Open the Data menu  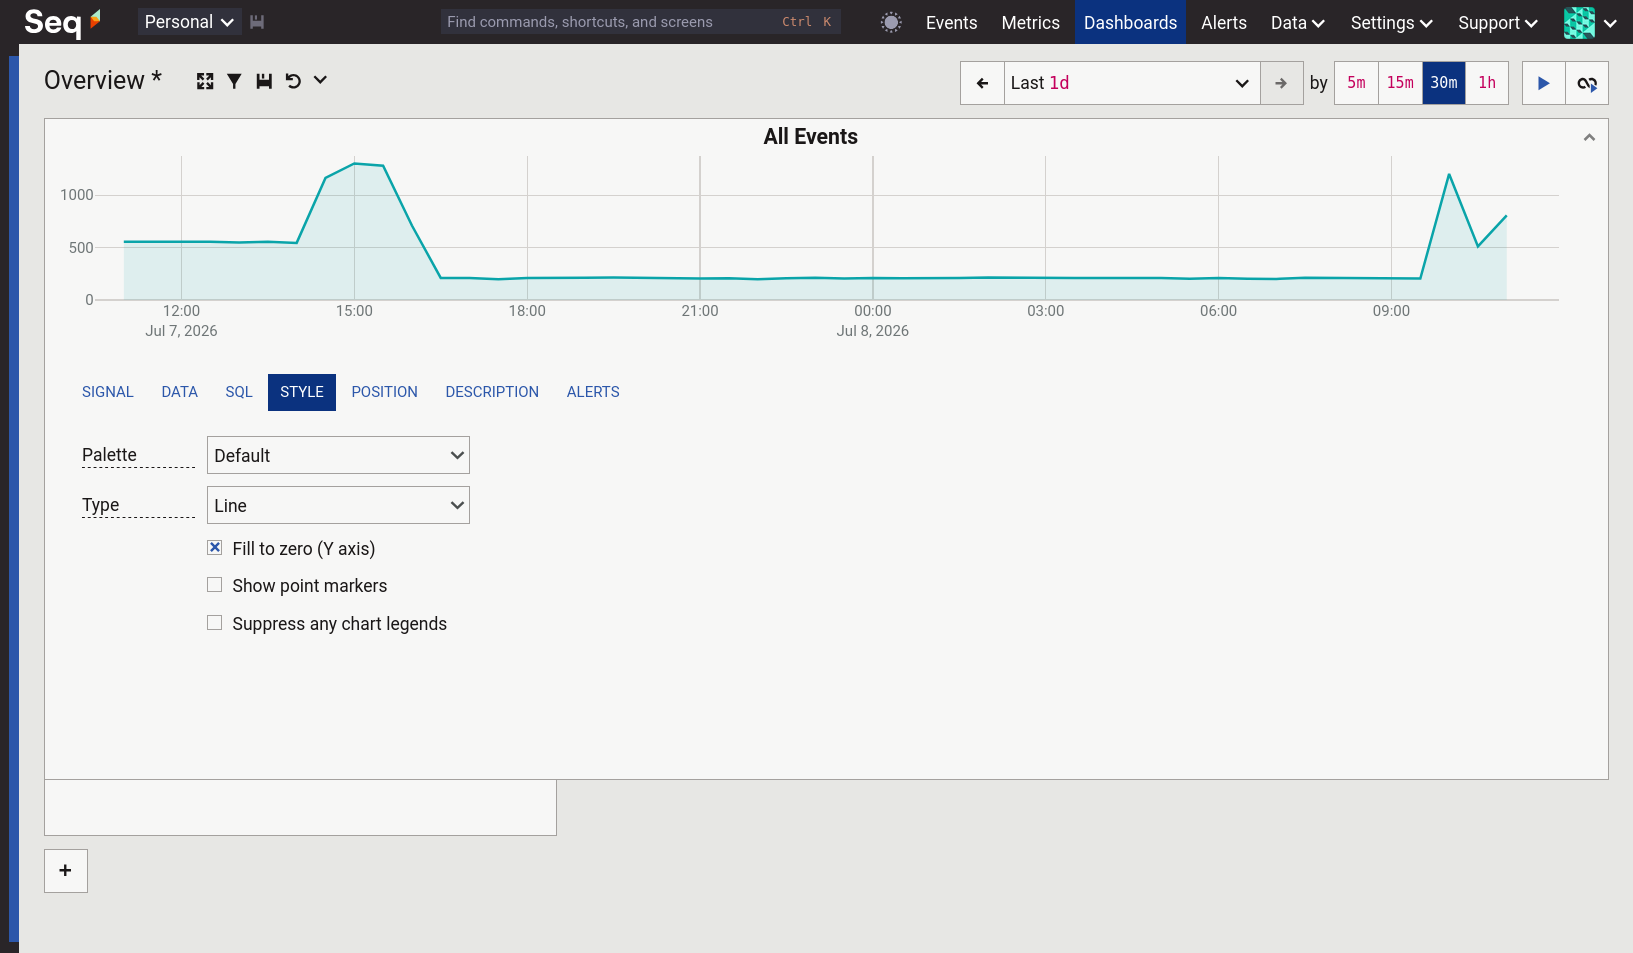coord(1298,22)
